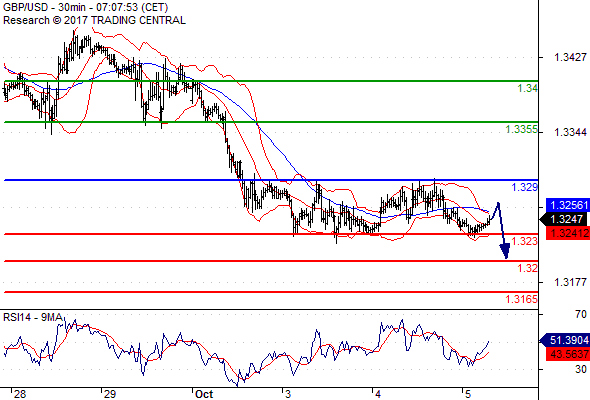
Task: Click the black 1.3247 current price tag
Action: [564, 219]
